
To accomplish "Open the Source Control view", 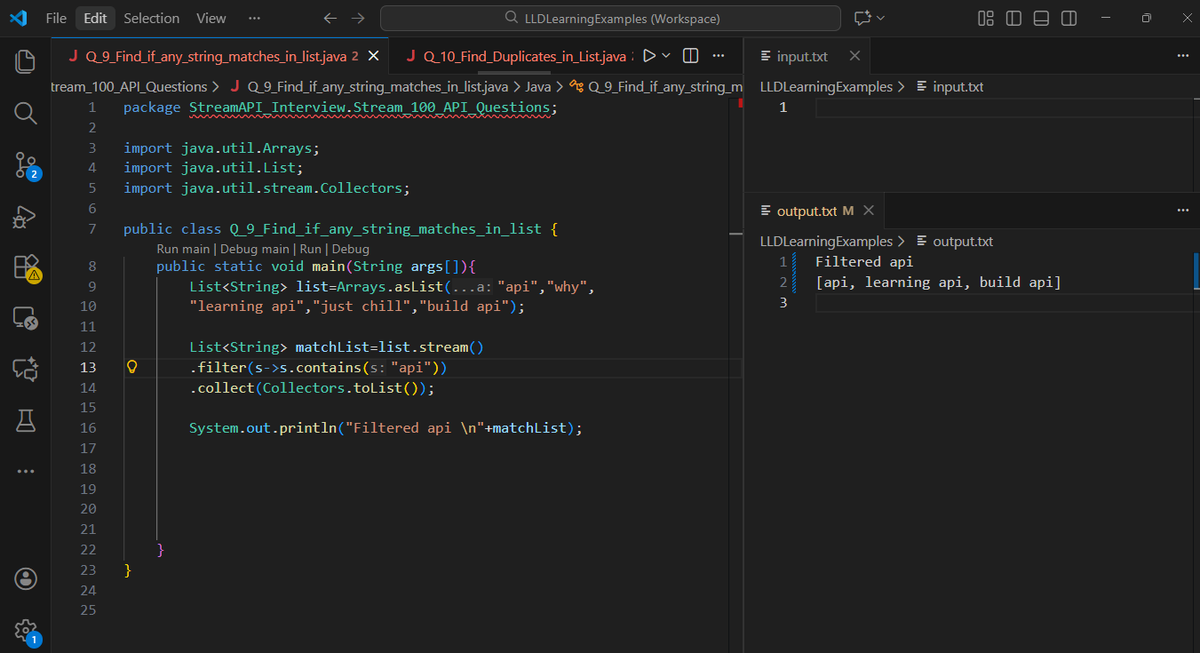I will point(24,163).
